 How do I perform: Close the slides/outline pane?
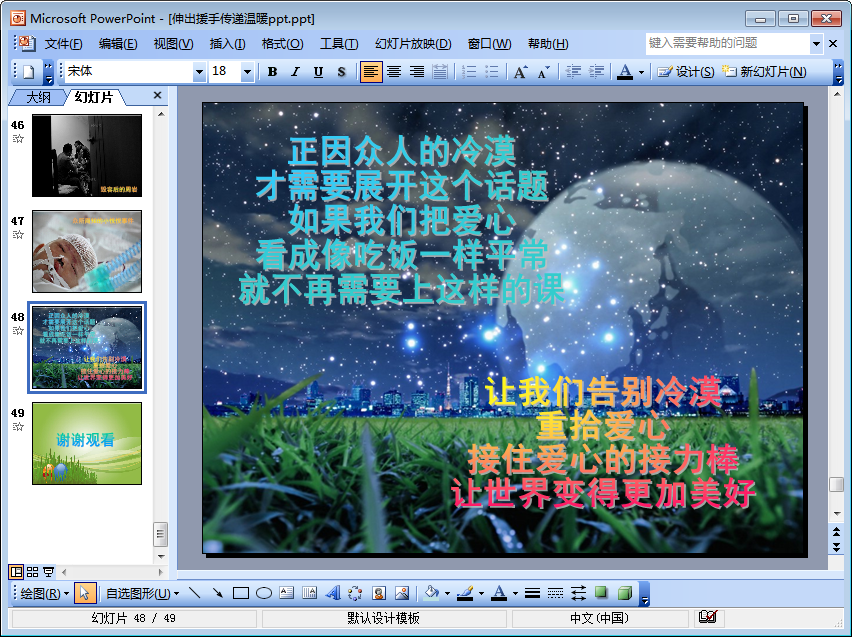tap(158, 95)
